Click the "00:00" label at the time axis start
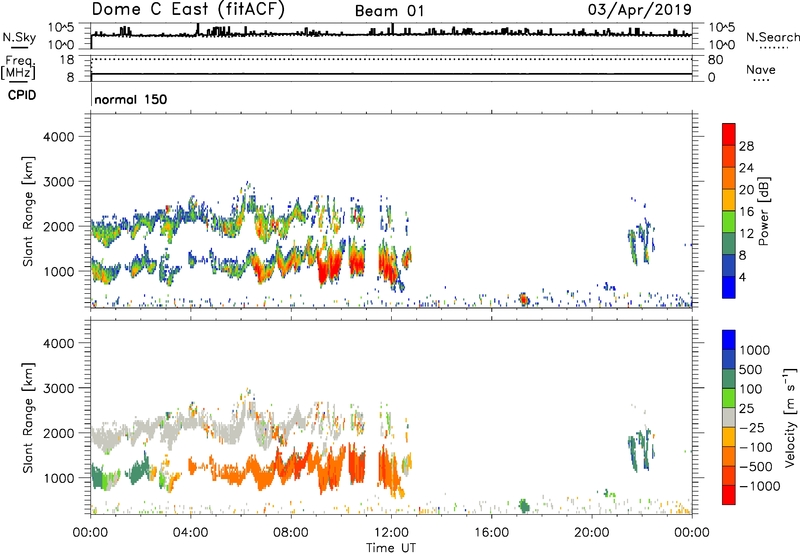Screen dimensions: 800x554 click(90, 533)
